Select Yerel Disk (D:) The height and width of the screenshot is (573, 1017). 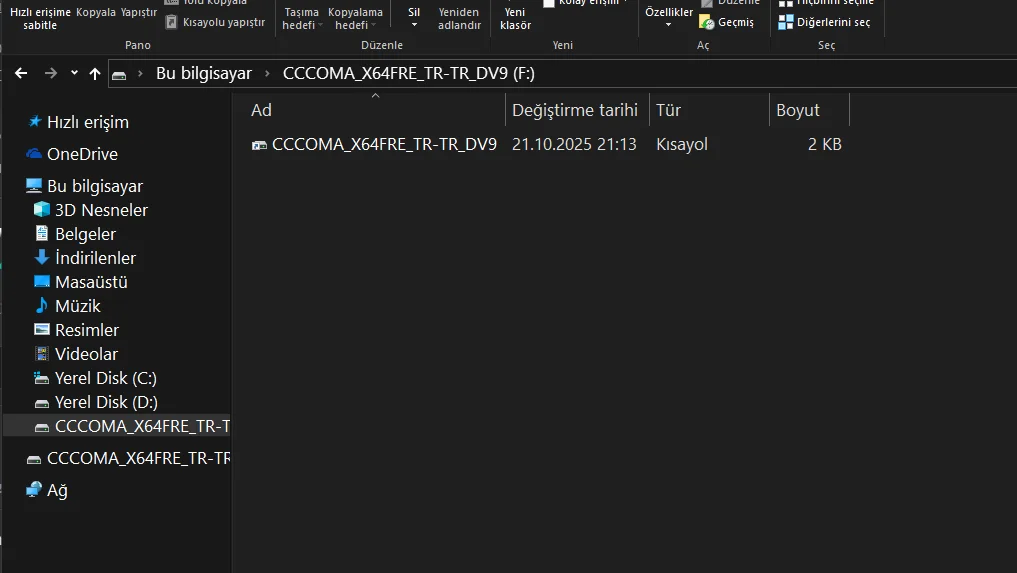click(106, 402)
